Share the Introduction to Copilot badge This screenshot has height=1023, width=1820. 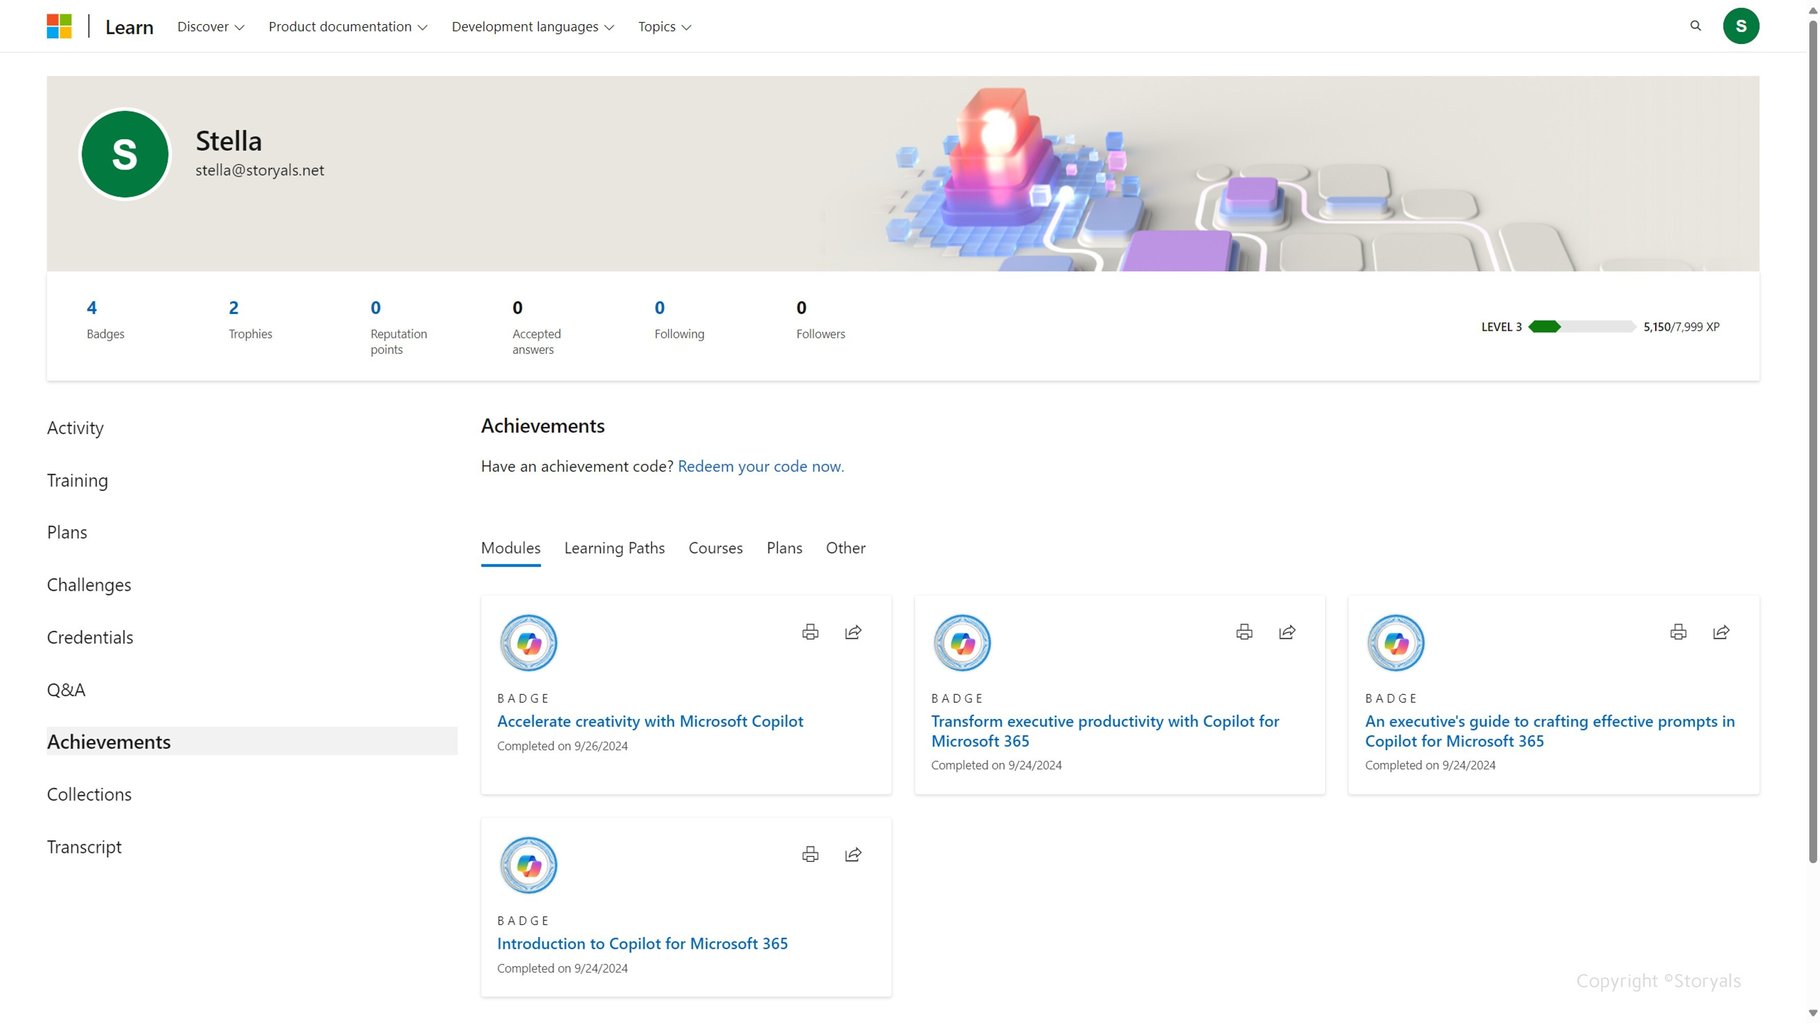coord(853,853)
